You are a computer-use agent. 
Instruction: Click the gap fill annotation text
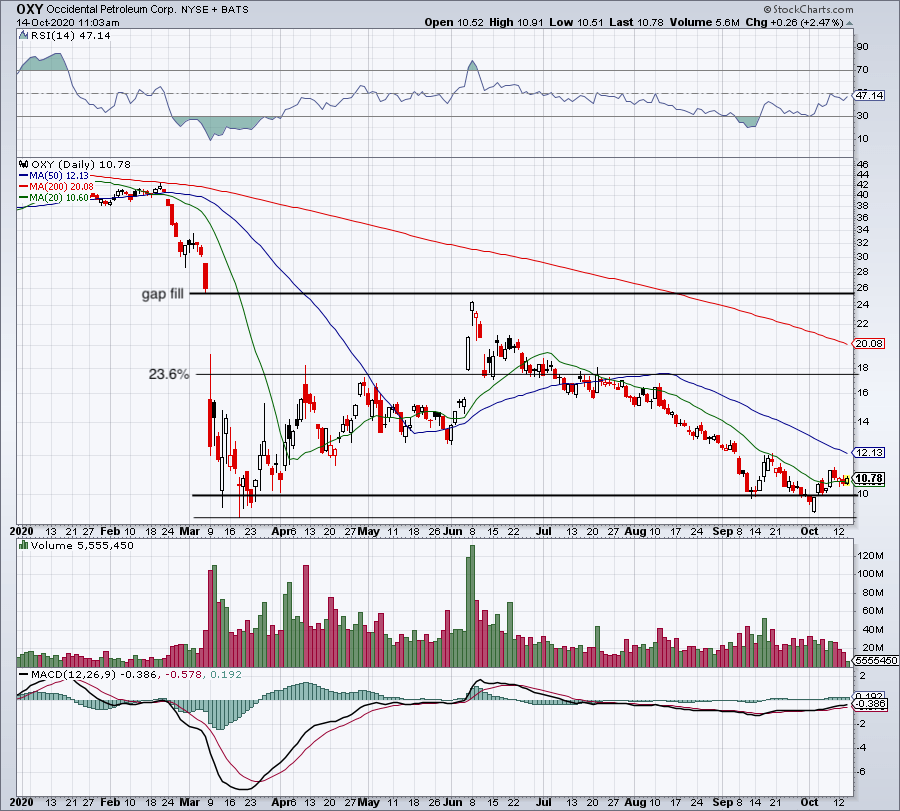coord(163,293)
